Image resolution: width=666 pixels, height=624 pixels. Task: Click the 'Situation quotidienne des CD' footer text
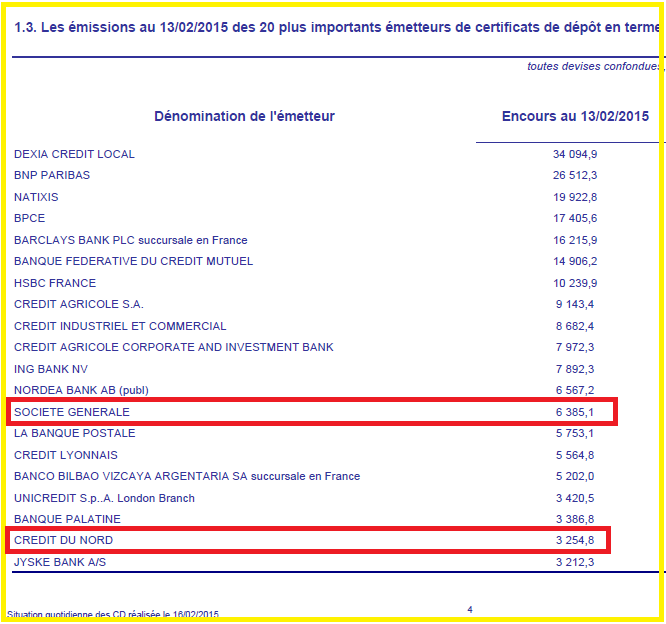pos(113,614)
